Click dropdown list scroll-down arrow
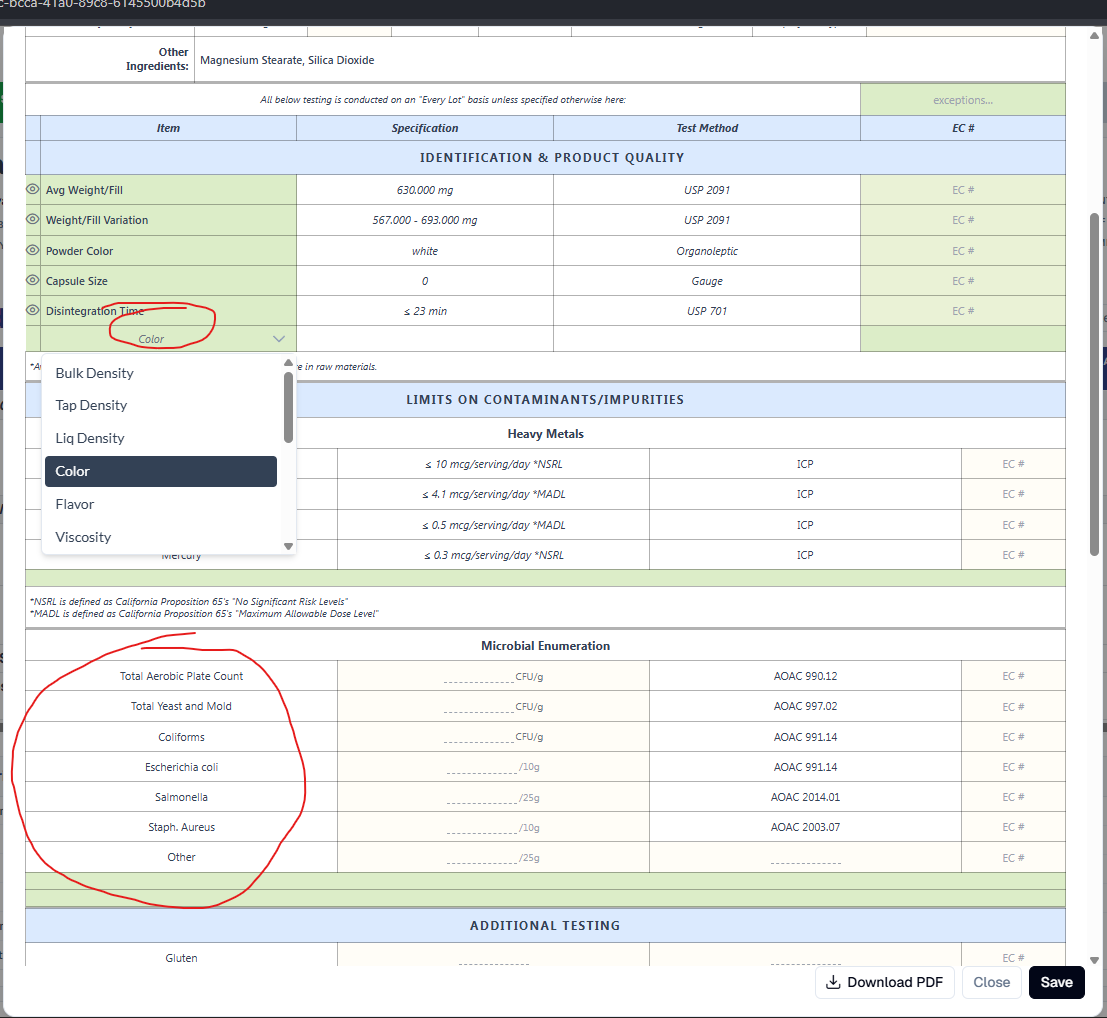 coord(288,546)
